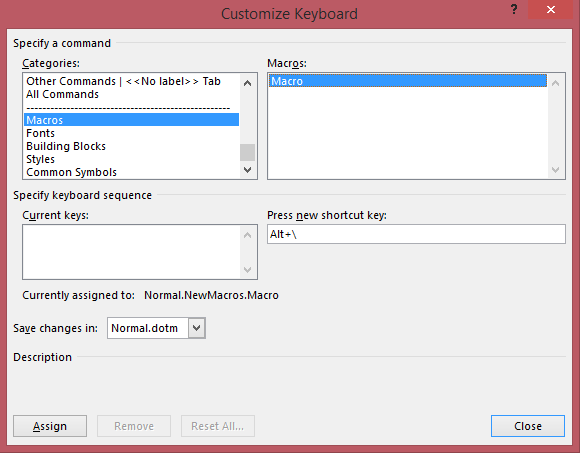The image size is (580, 453).
Task: Select Fonts in the Categories list
Action: click(131, 133)
